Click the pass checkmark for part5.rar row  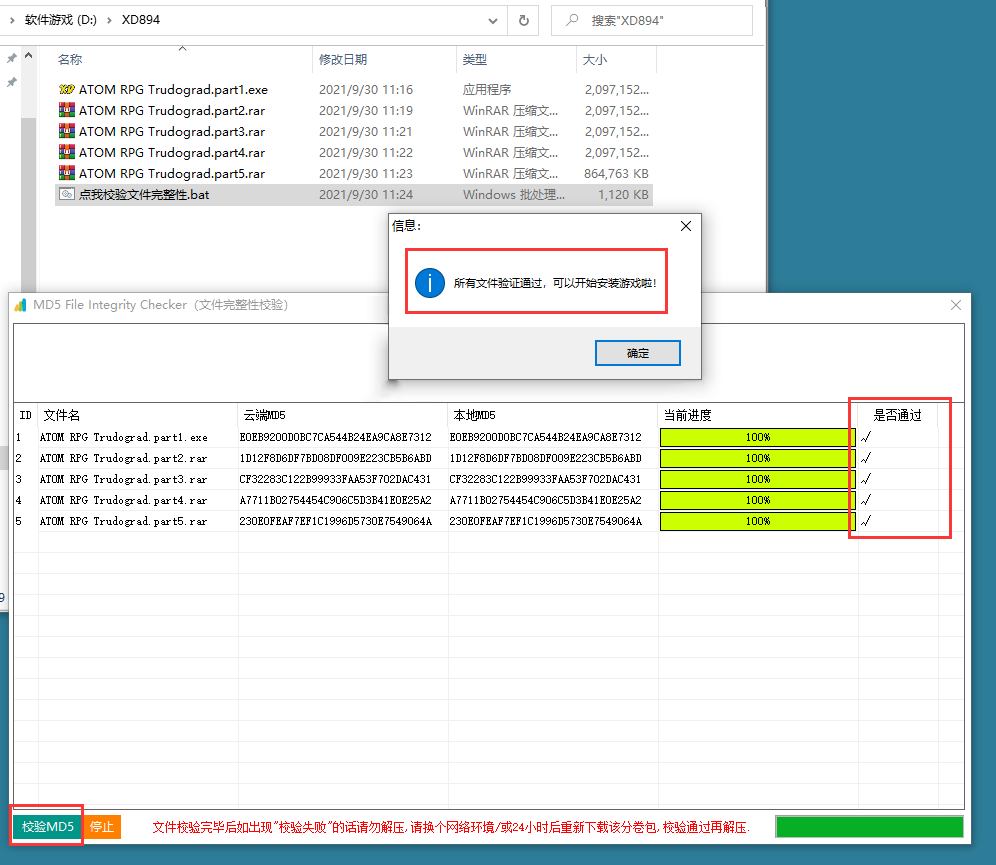pos(866,521)
